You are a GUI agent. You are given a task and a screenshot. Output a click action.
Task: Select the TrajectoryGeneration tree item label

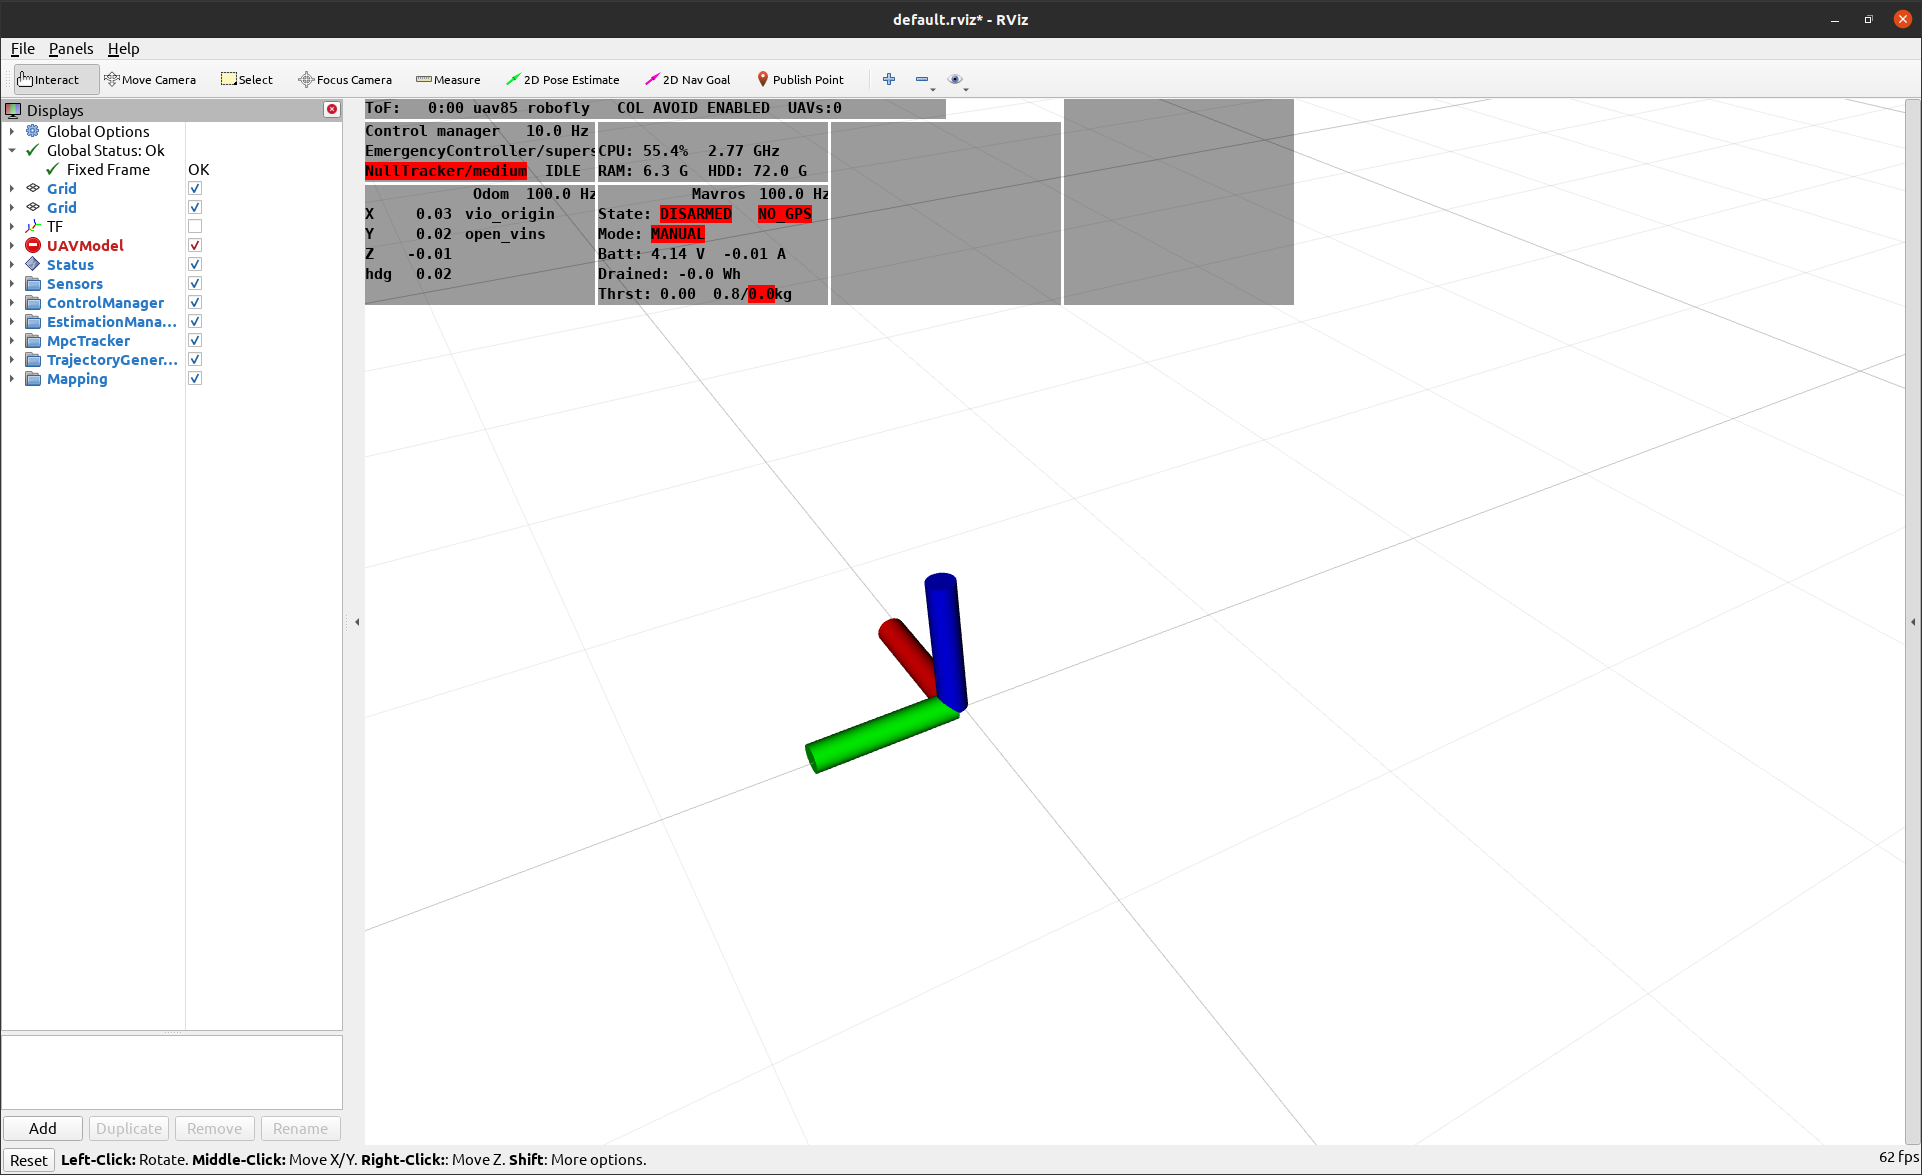[x=112, y=359]
